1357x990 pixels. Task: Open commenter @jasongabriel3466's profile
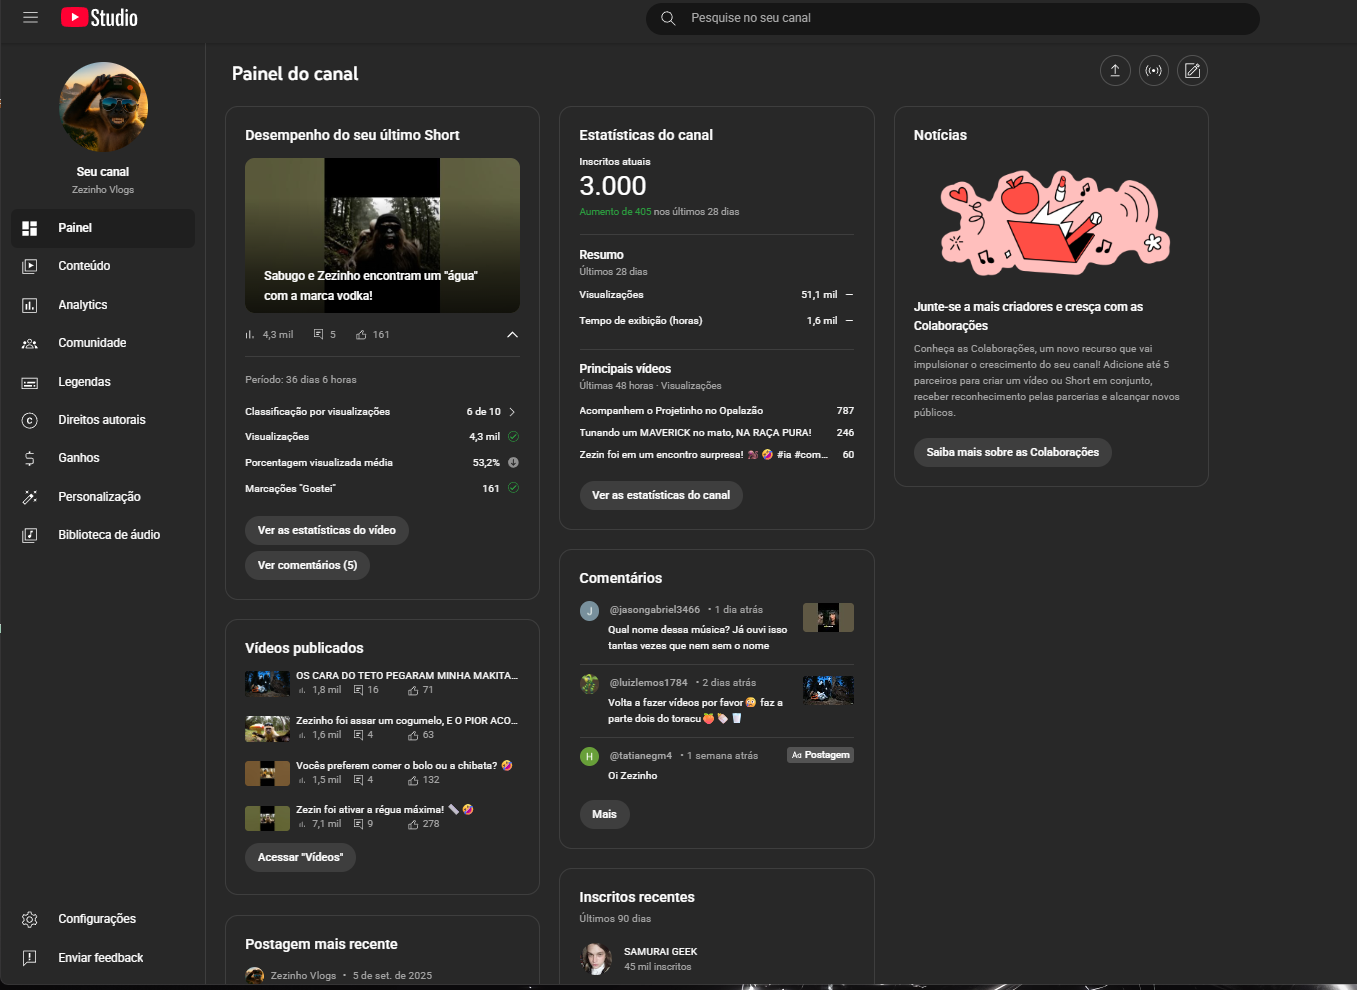tap(655, 609)
